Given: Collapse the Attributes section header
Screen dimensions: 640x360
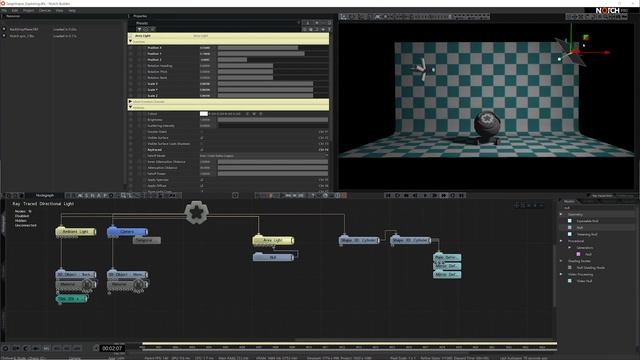Looking at the screenshot, I should click(228, 108).
